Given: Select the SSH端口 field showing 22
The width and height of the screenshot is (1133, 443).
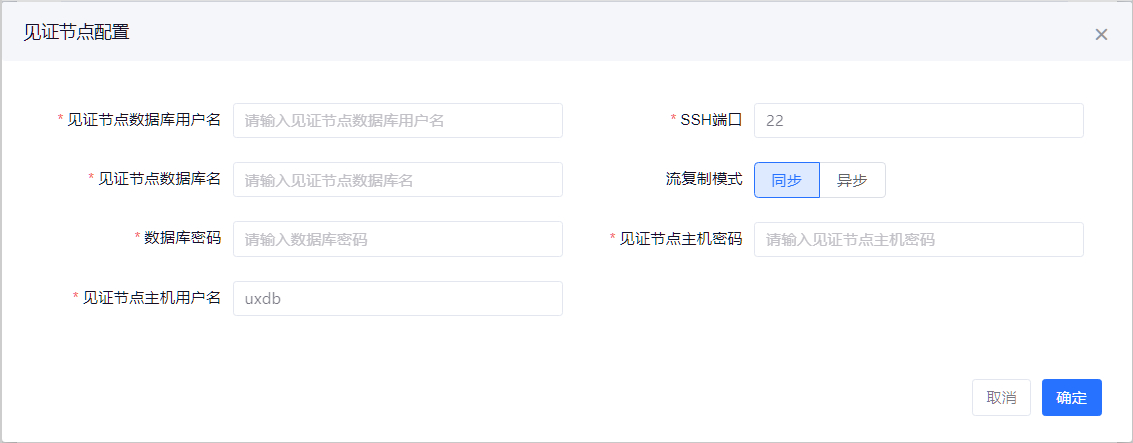Looking at the screenshot, I should pyautogui.click(x=918, y=120).
